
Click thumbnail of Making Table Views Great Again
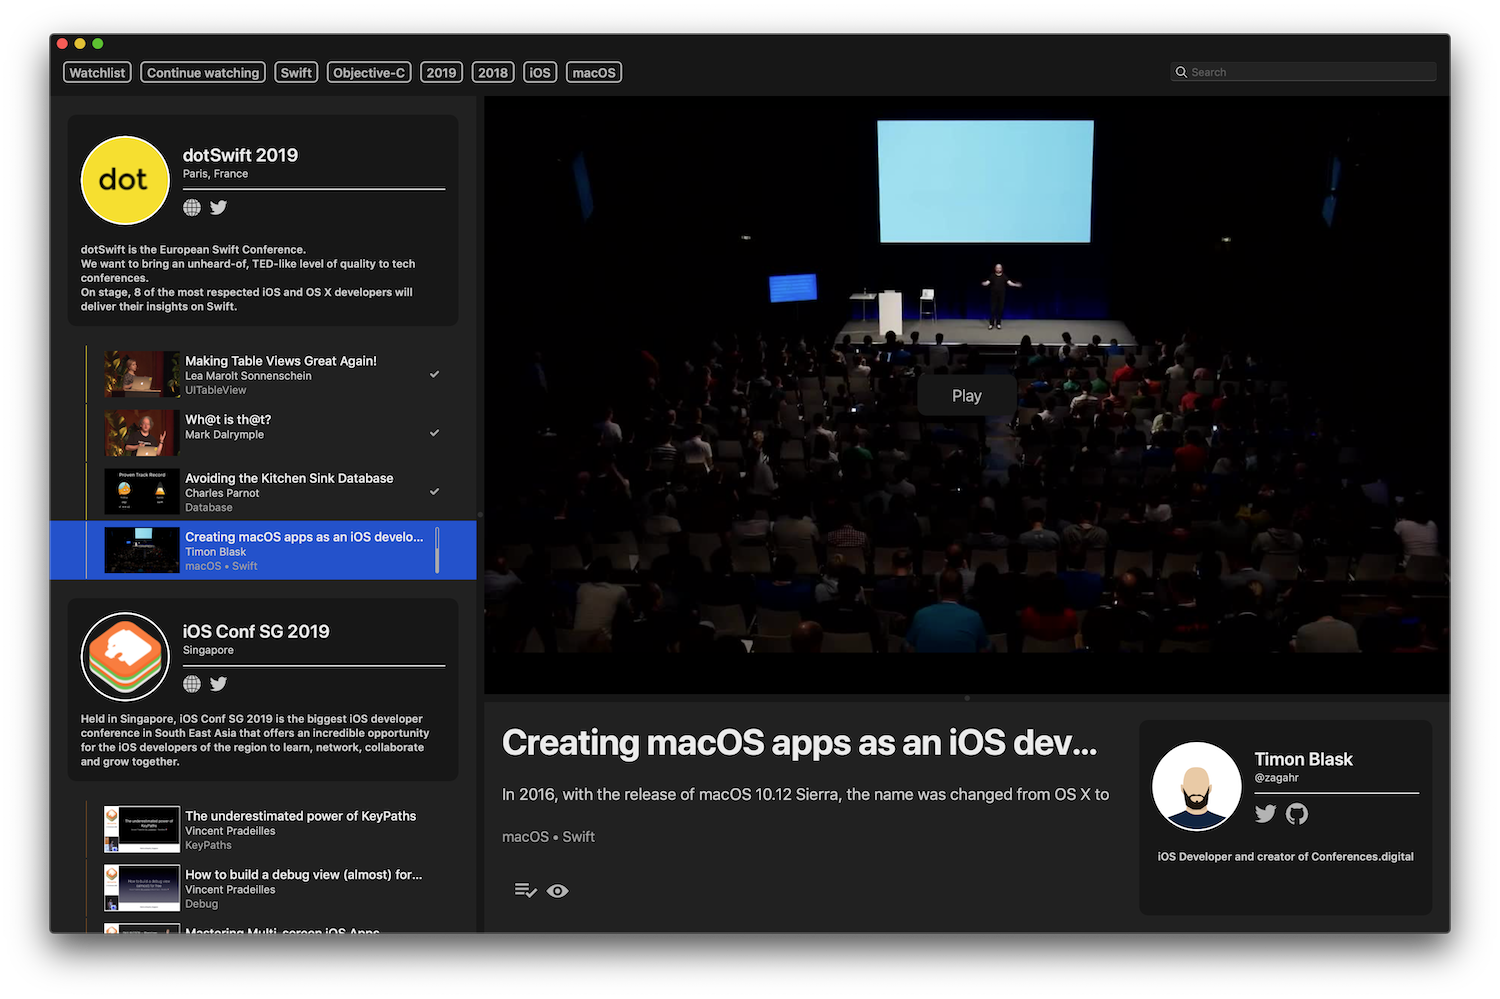142,375
